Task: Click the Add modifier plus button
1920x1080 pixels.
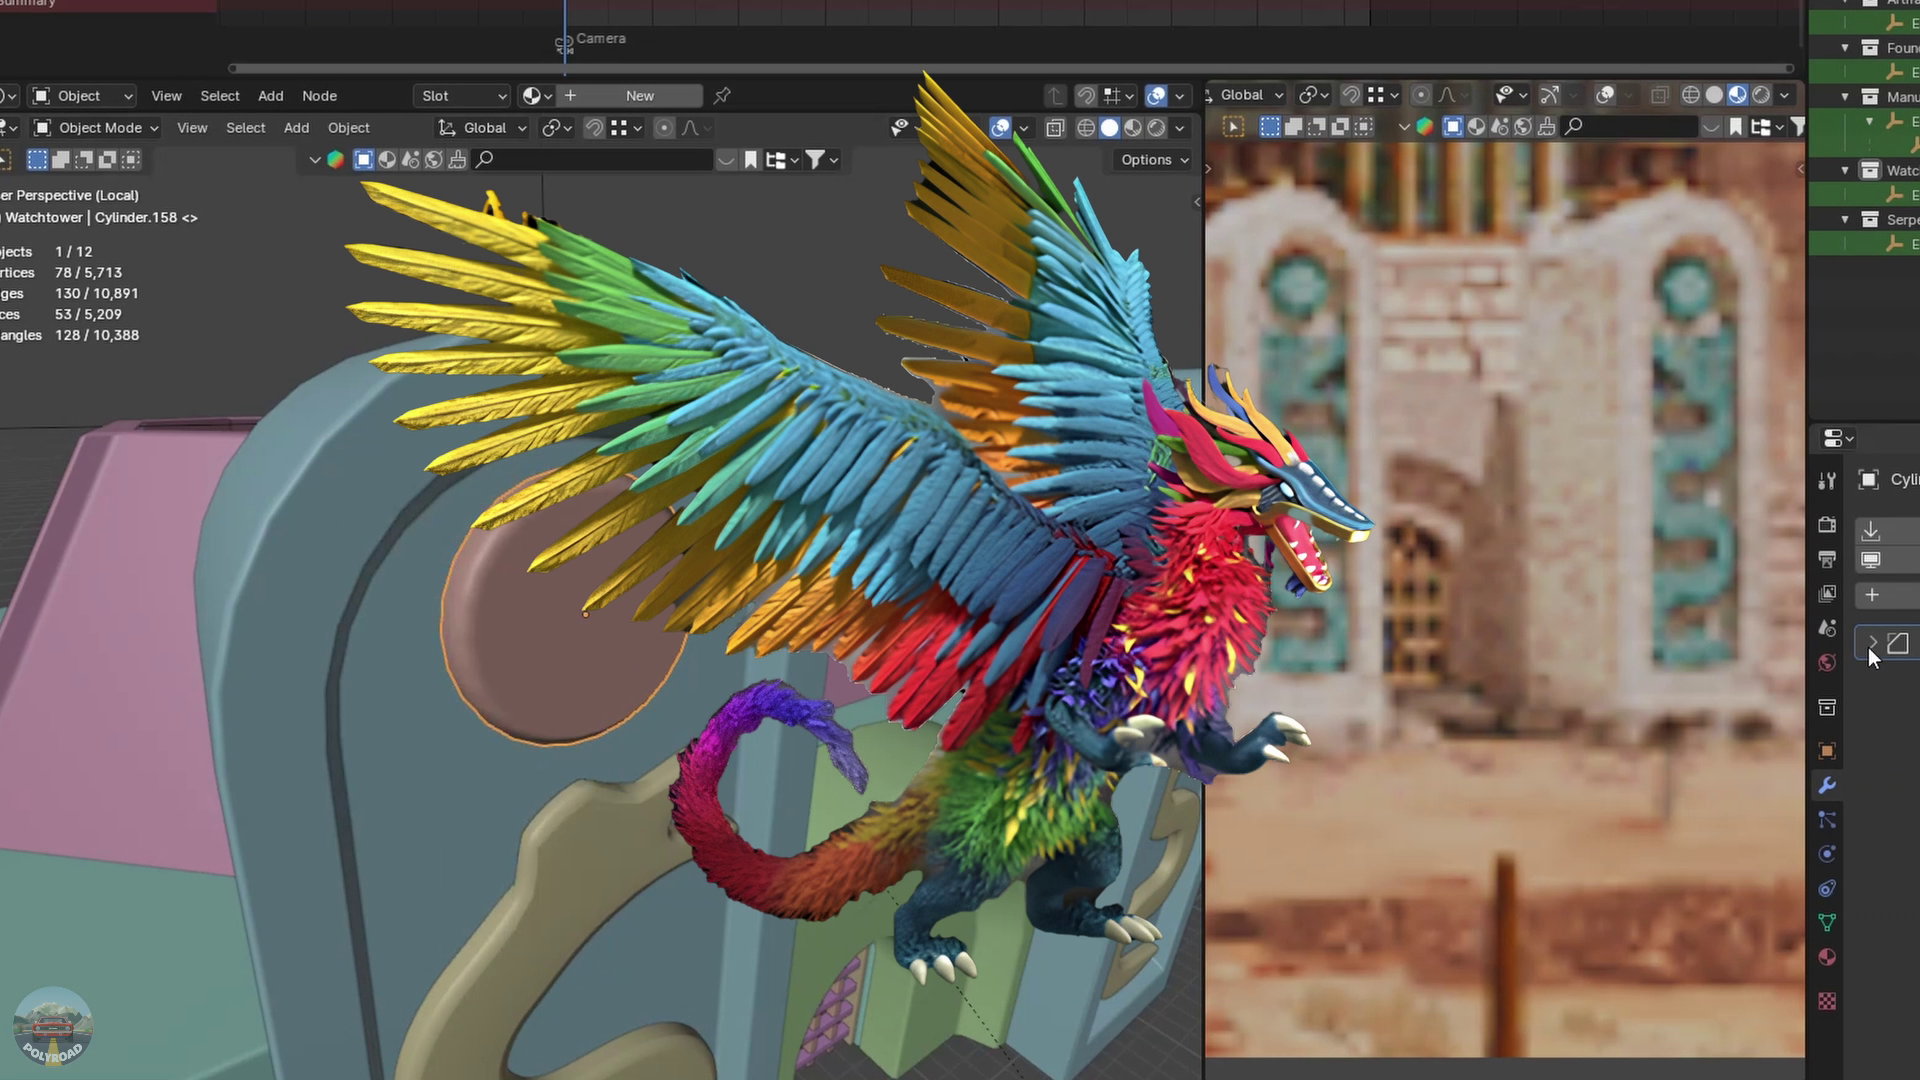Action: click(1872, 595)
